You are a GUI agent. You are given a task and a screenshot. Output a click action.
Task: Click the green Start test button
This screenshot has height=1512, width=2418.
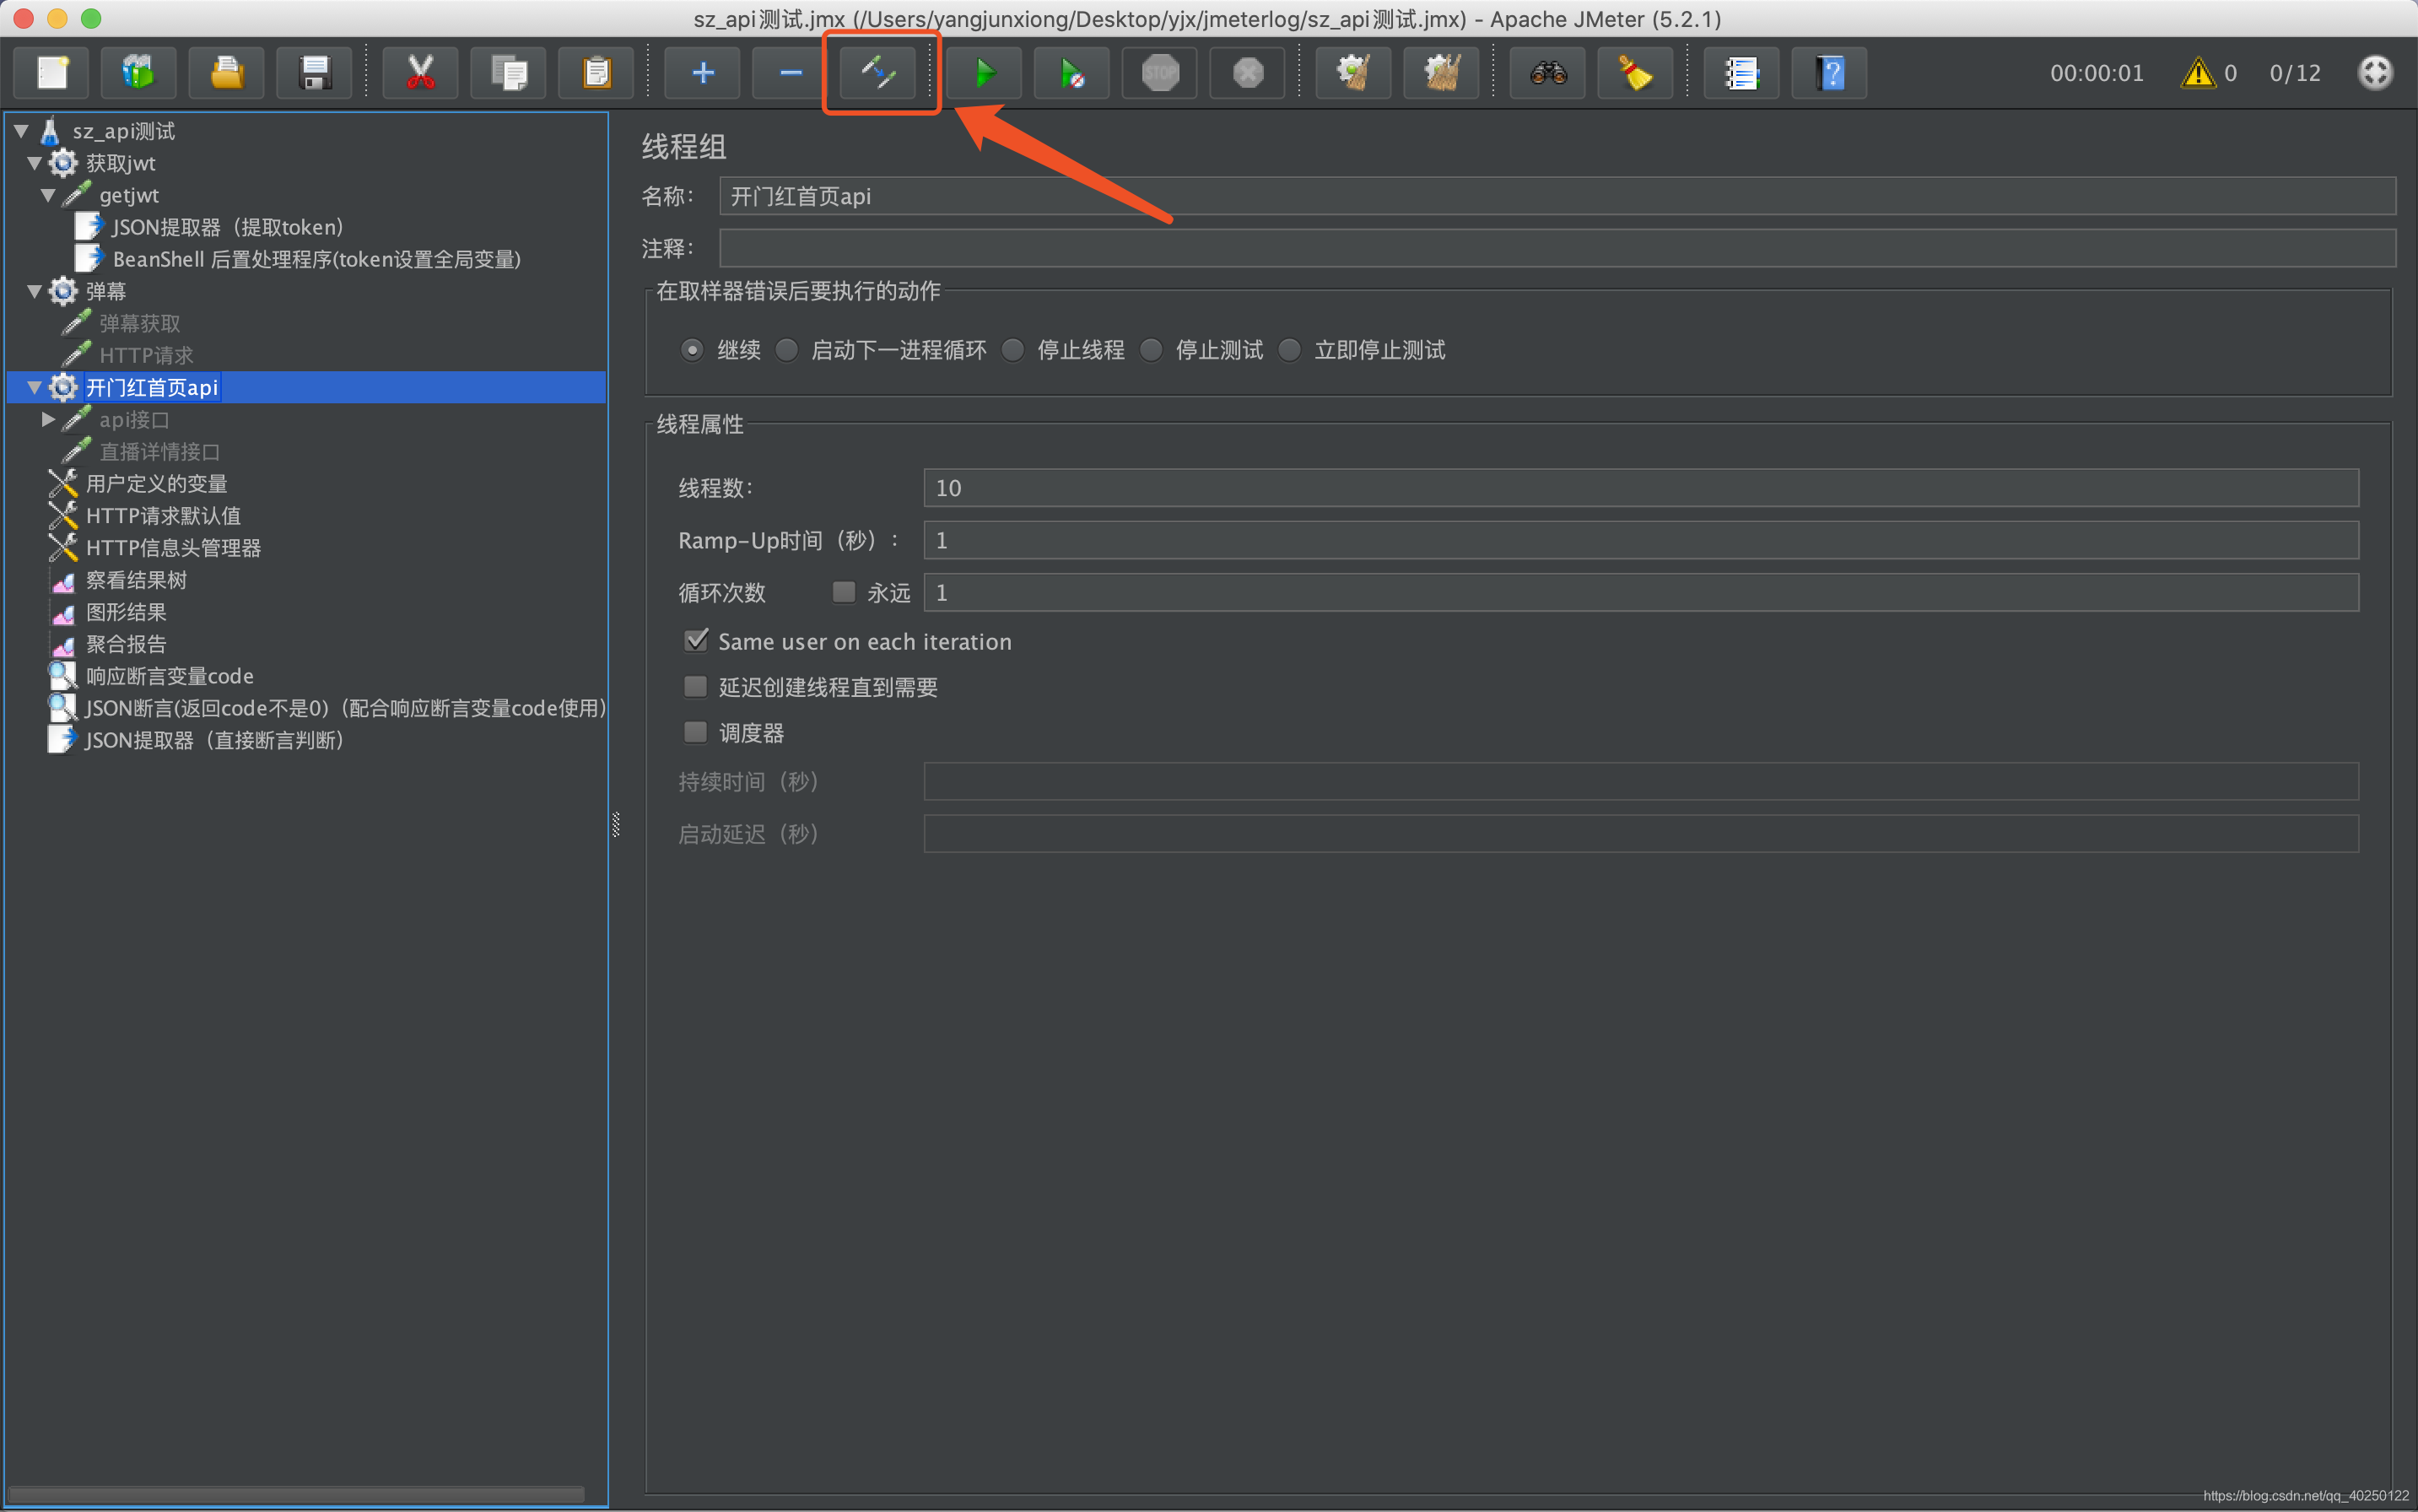pyautogui.click(x=984, y=73)
